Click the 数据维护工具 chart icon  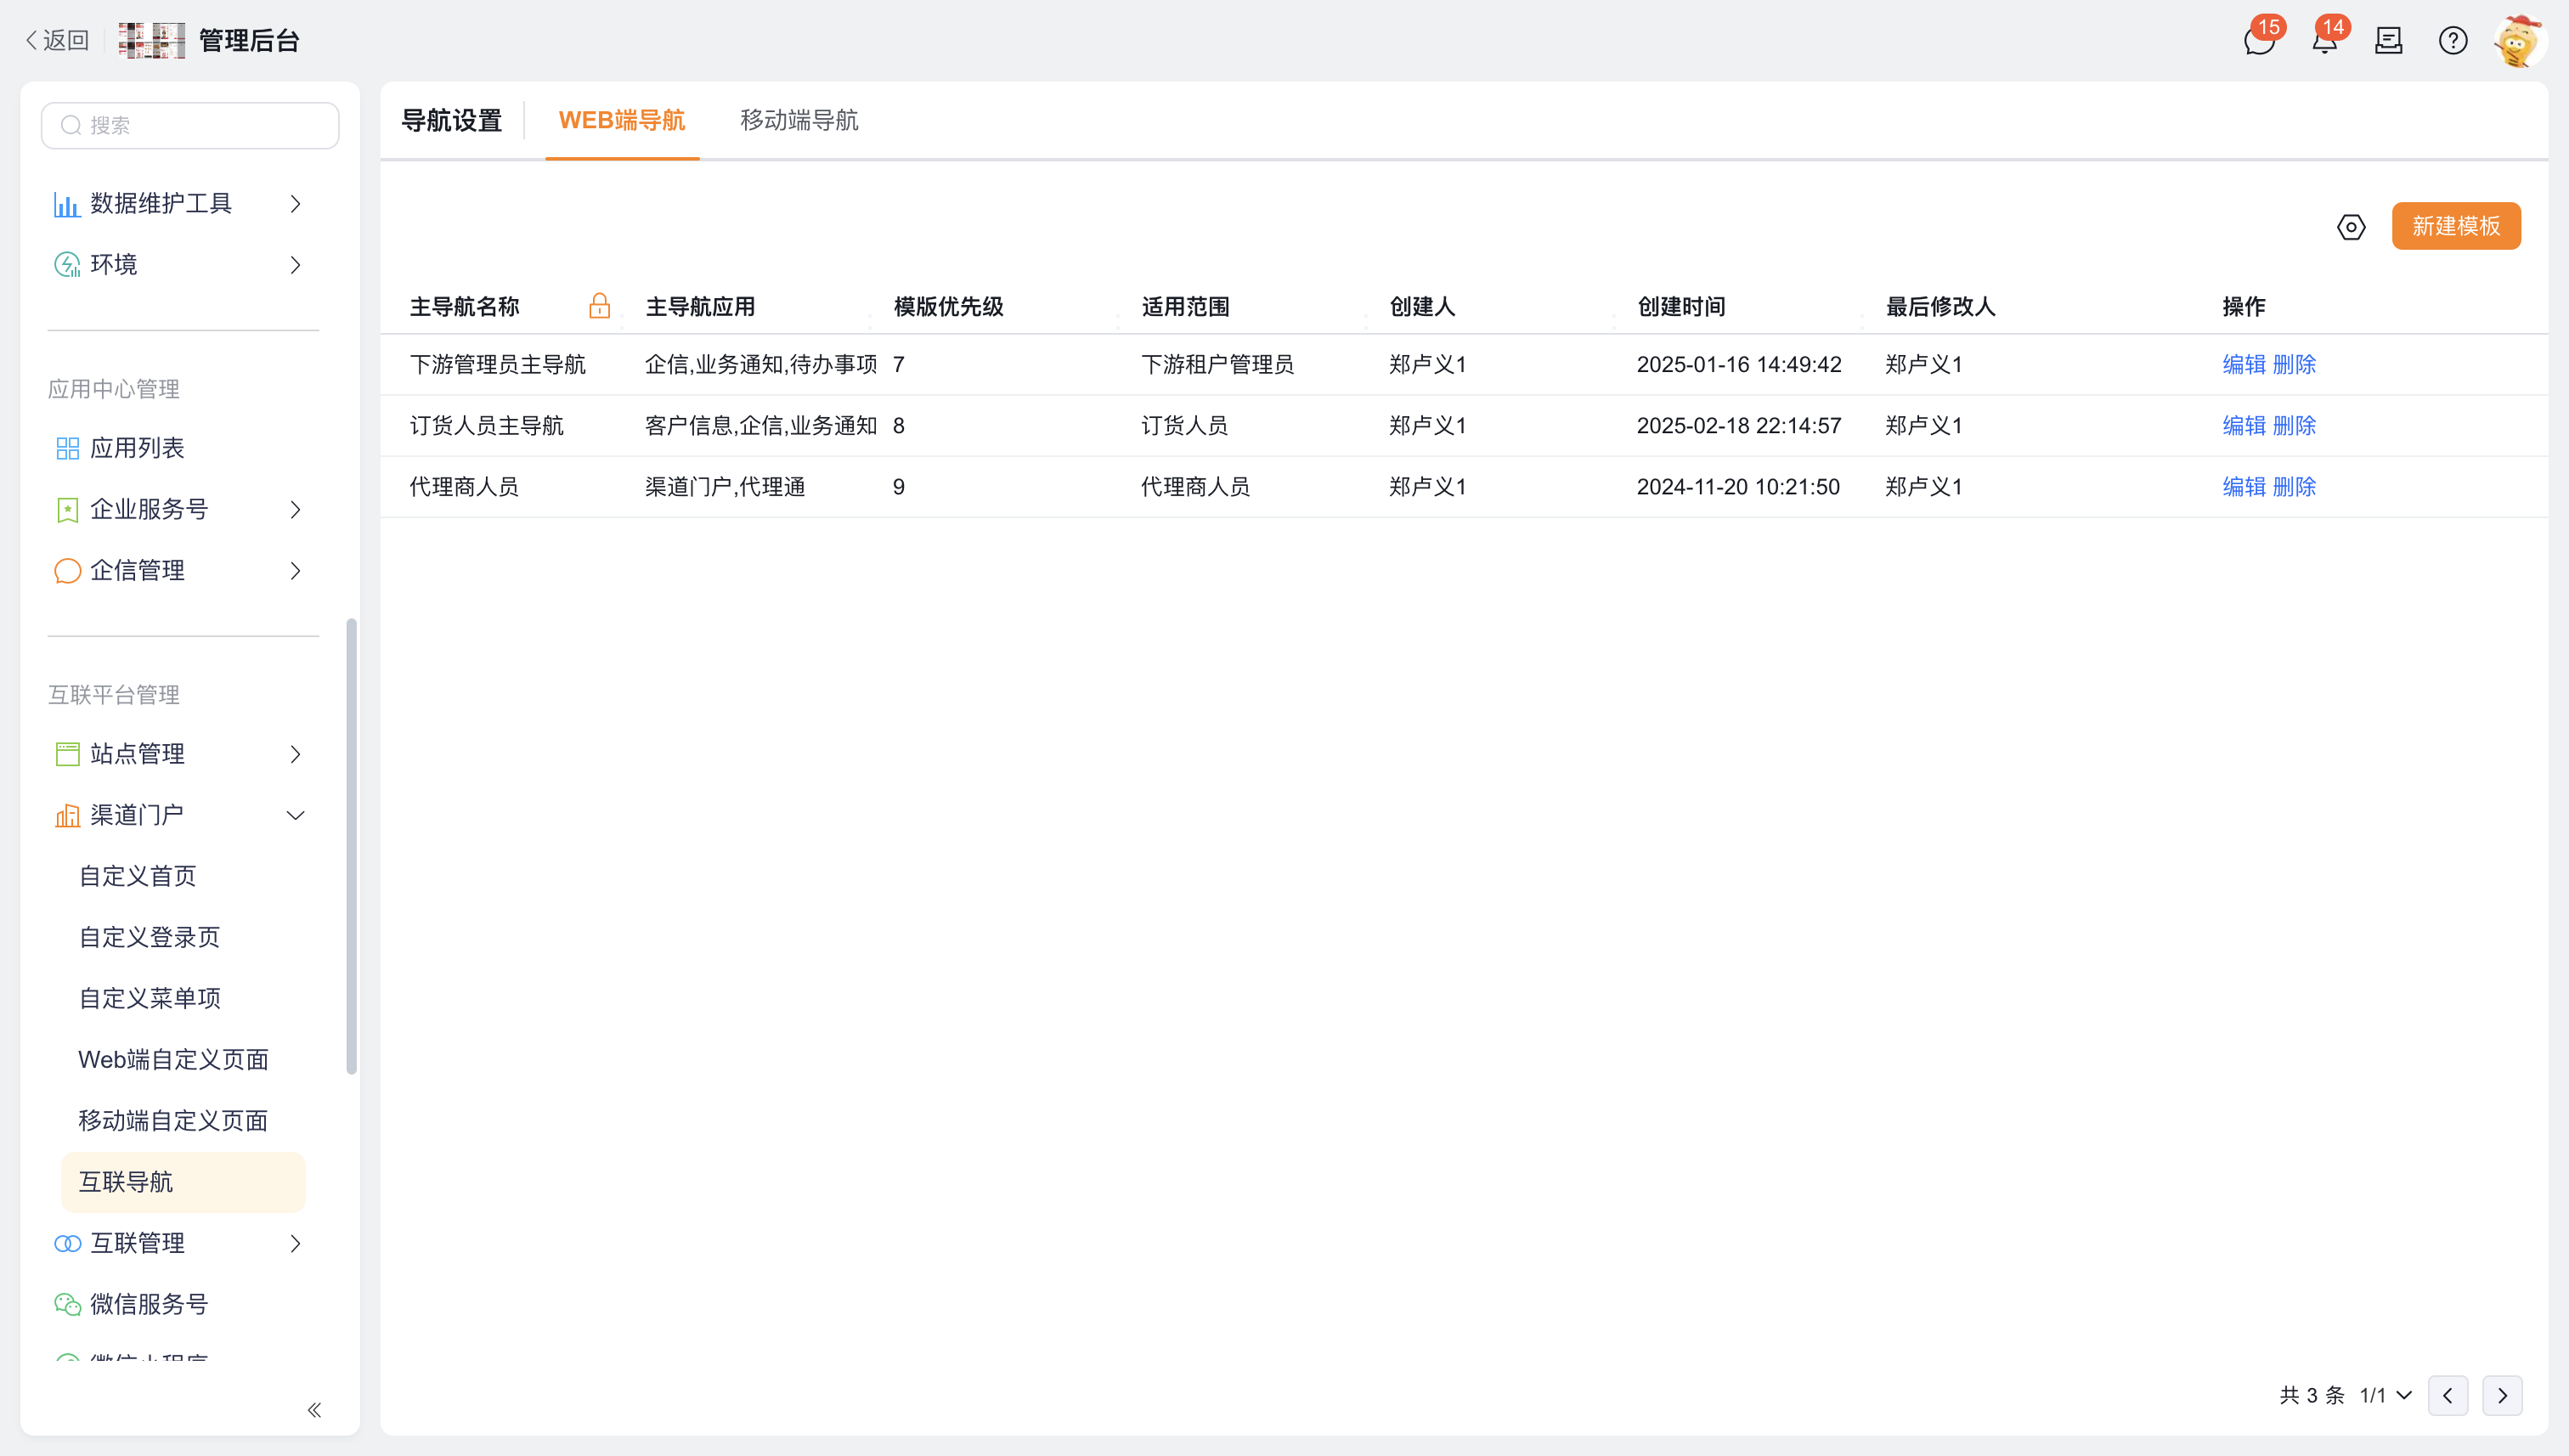click(x=67, y=204)
